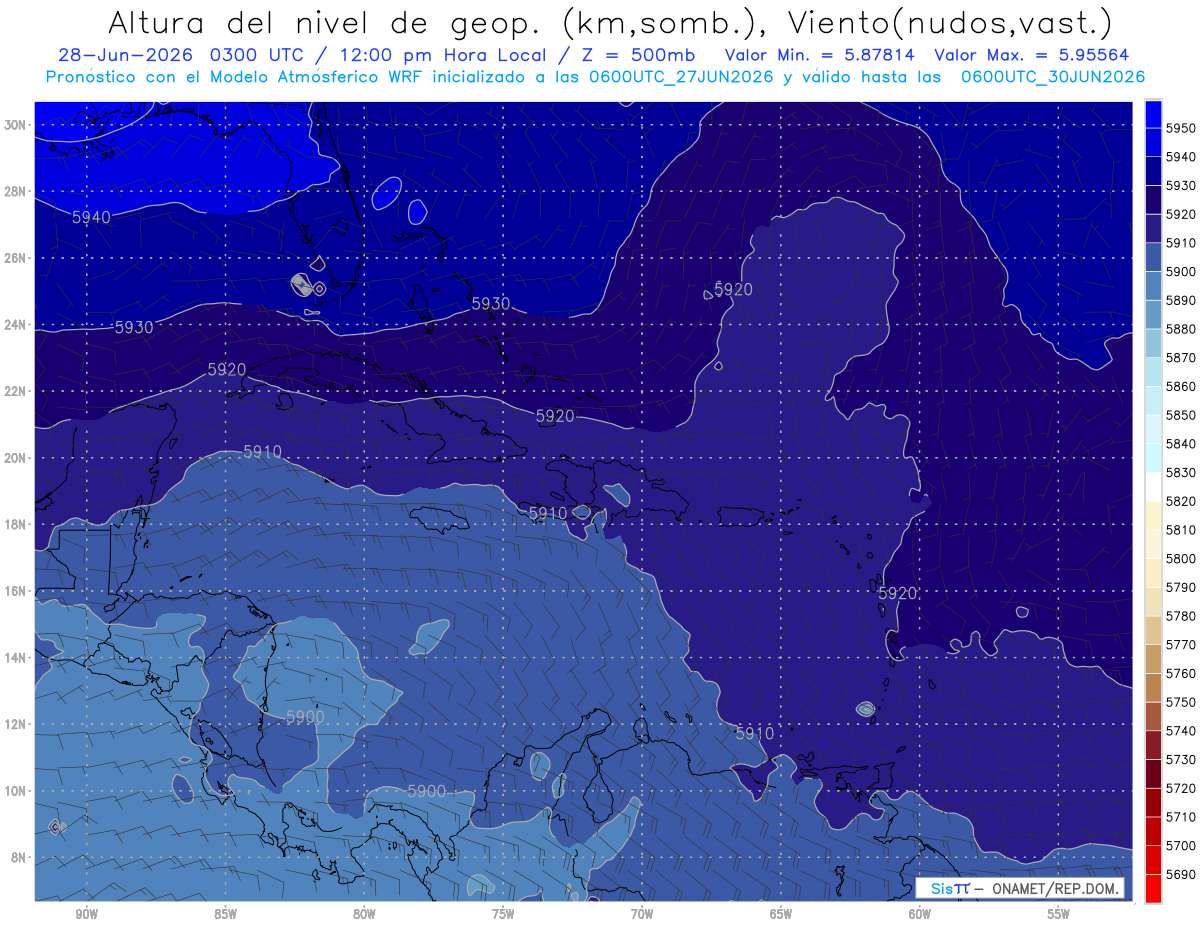Click the 5690 legend value label
The height and width of the screenshot is (927, 1200).
[1181, 874]
